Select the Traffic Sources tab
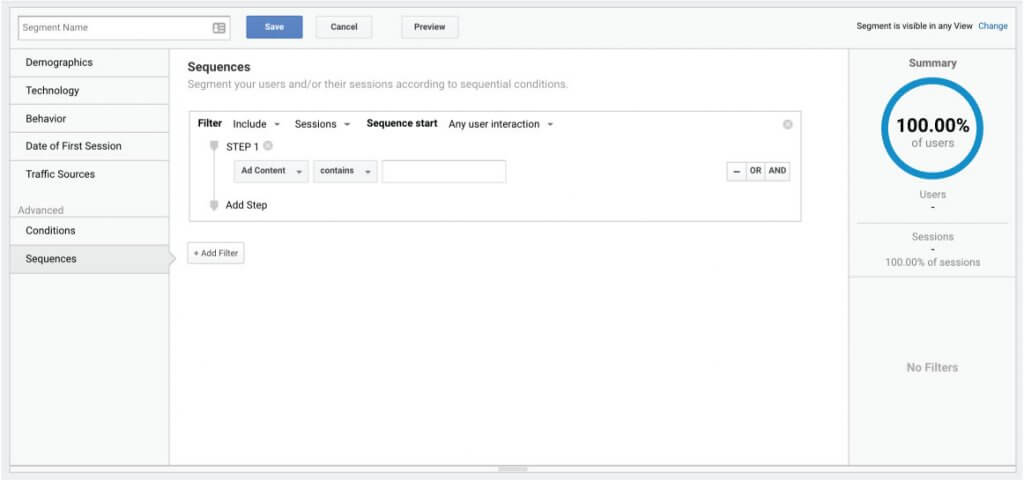 (89, 174)
